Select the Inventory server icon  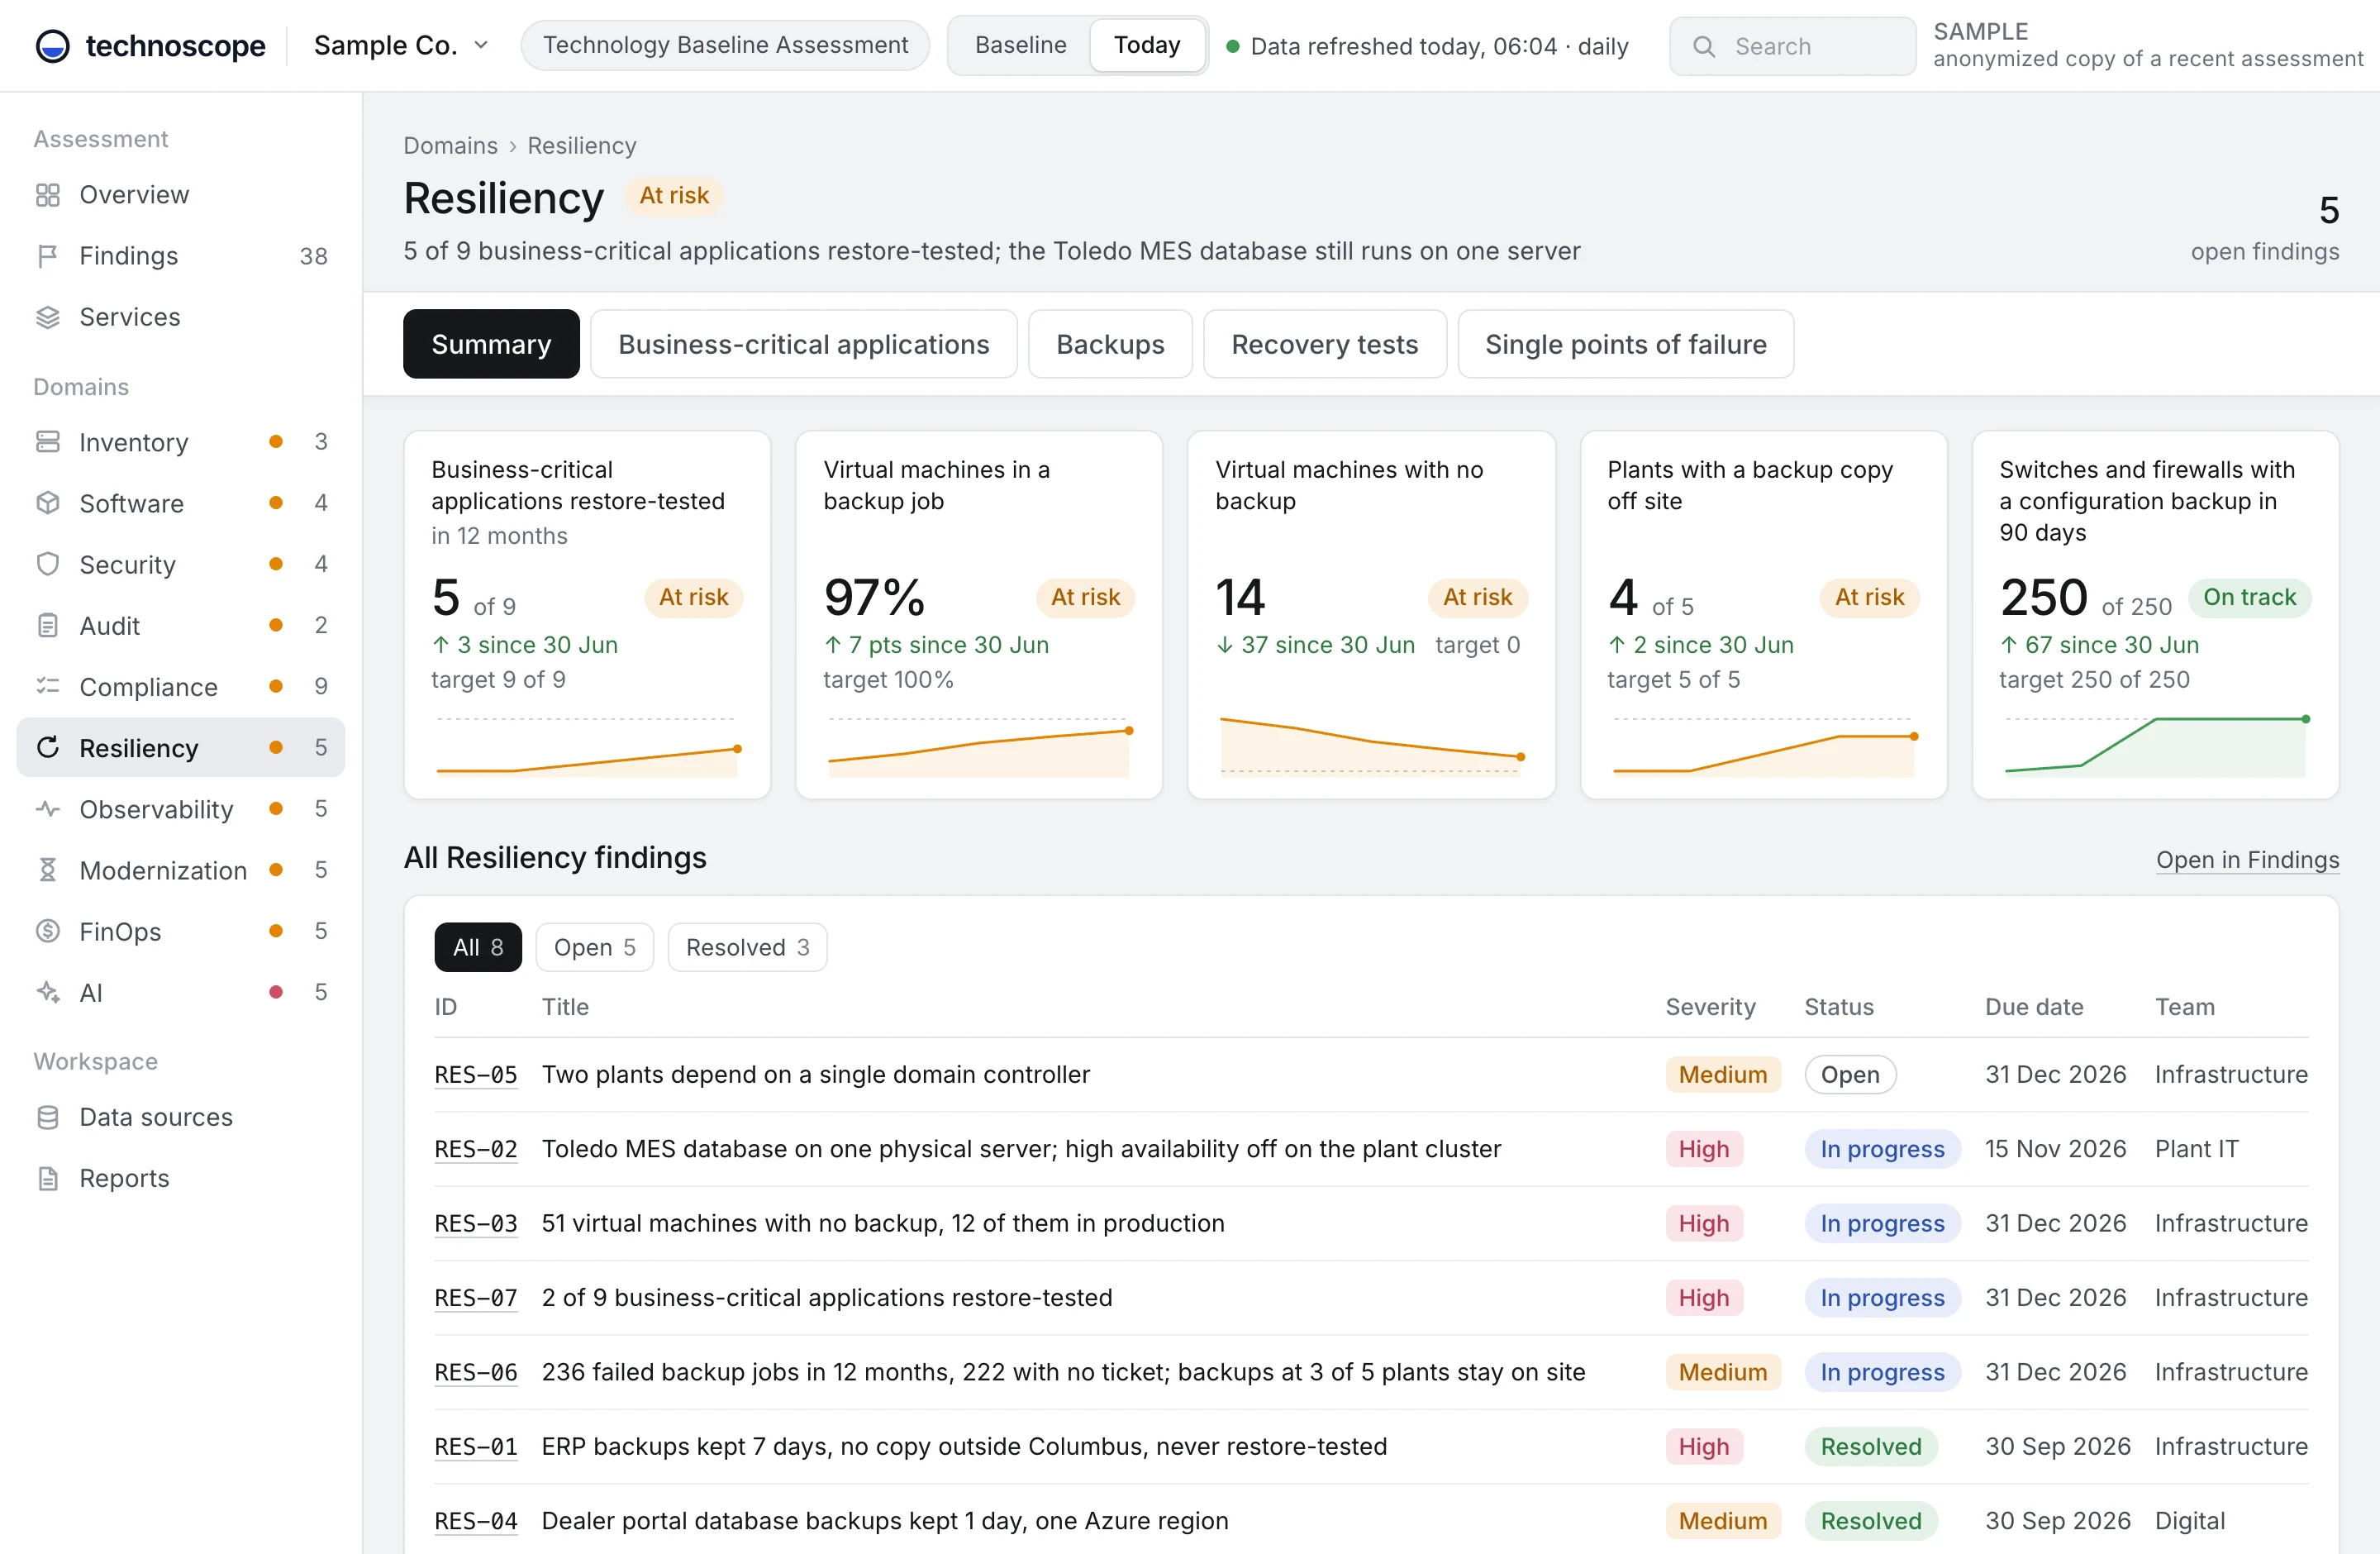coord(48,442)
